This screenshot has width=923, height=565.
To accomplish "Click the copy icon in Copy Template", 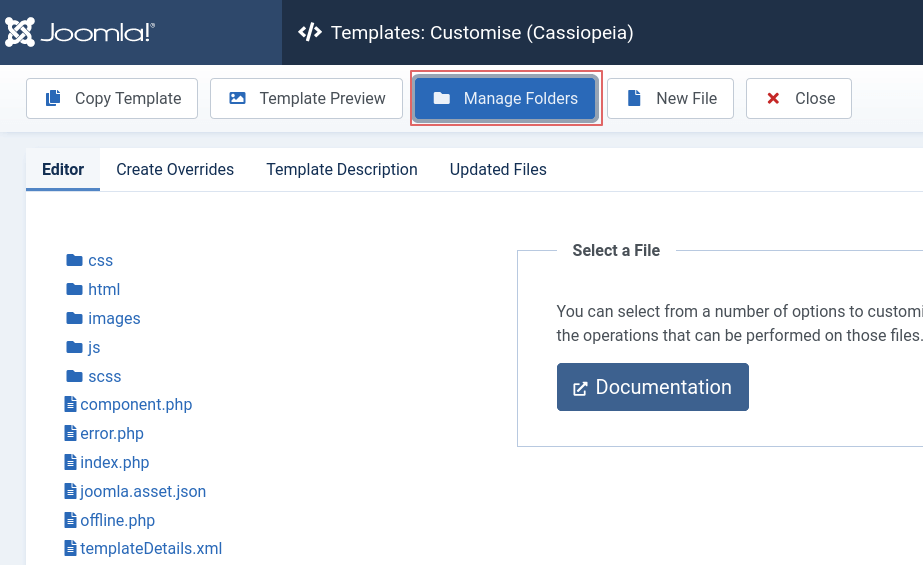I will pos(53,98).
